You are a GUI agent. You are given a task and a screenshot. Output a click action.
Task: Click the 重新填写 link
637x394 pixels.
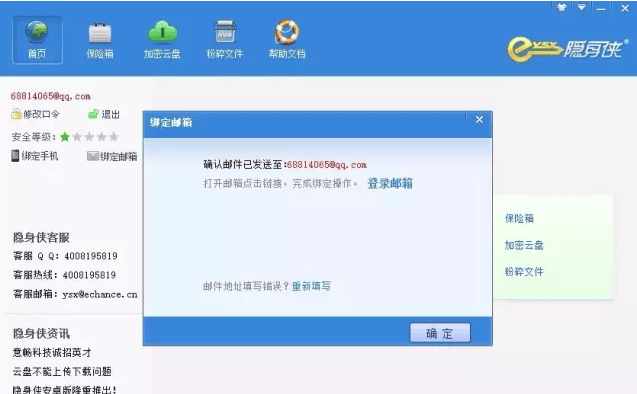[311, 286]
